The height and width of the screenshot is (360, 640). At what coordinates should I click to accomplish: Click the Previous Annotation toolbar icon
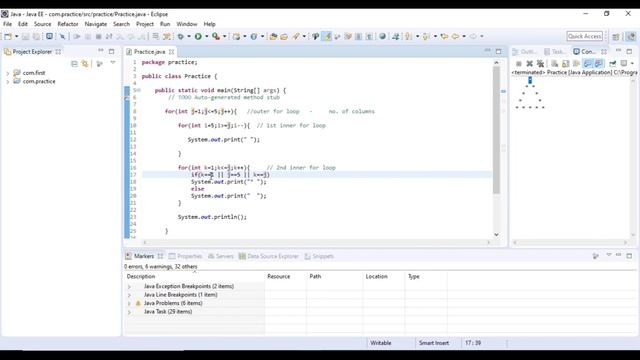tap(426, 36)
